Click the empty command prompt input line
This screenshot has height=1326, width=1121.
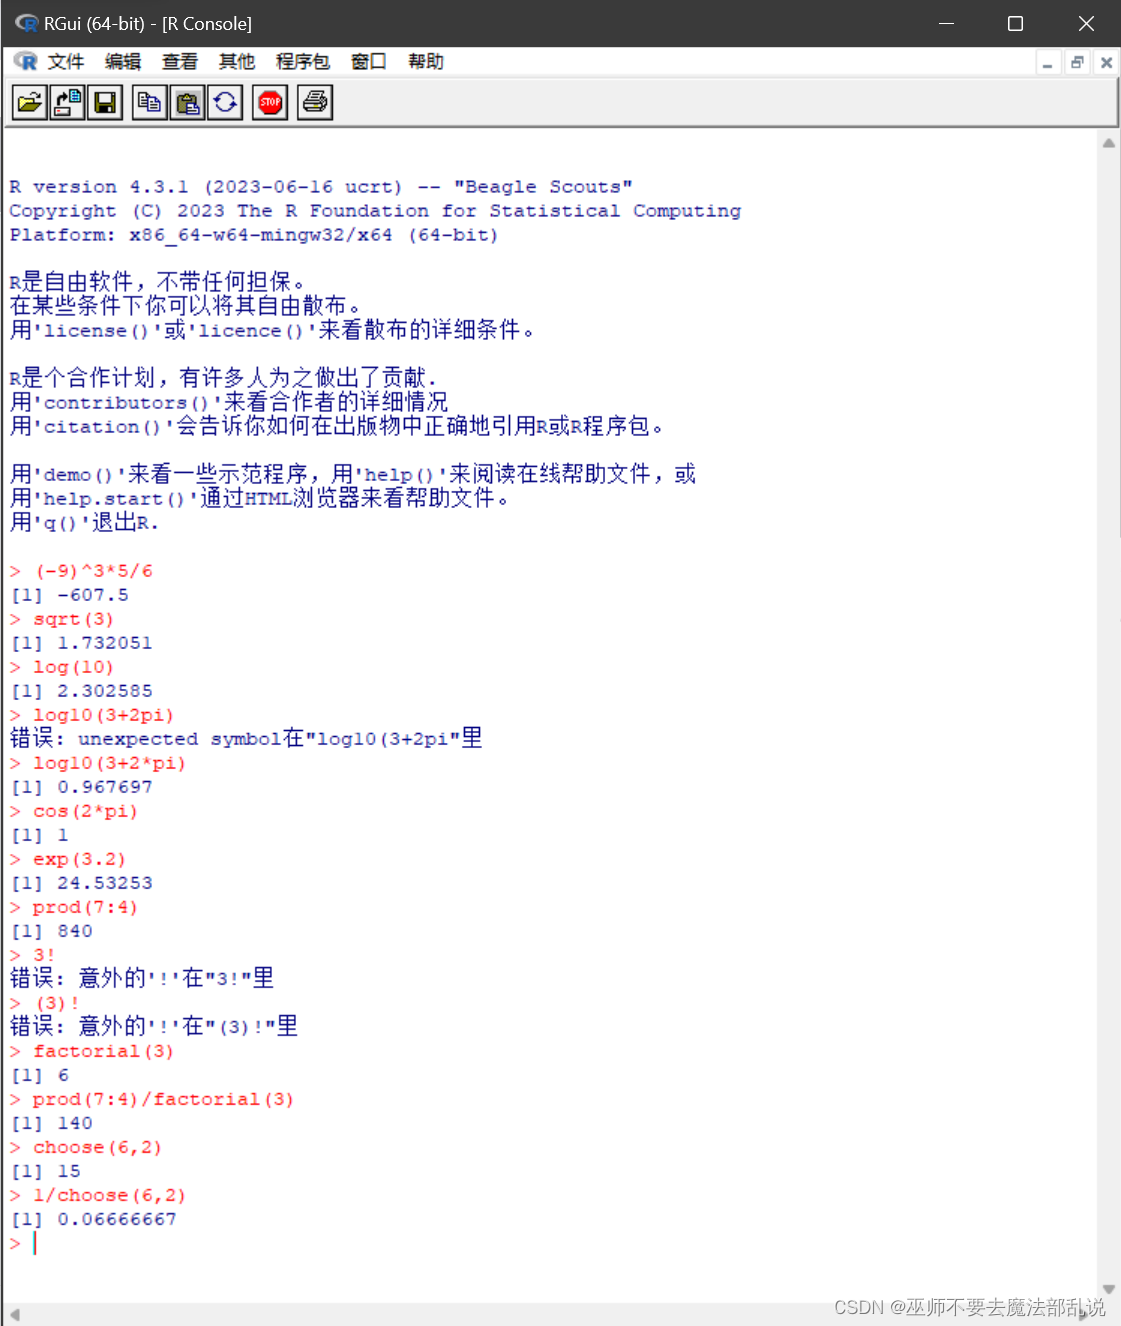550,1243
